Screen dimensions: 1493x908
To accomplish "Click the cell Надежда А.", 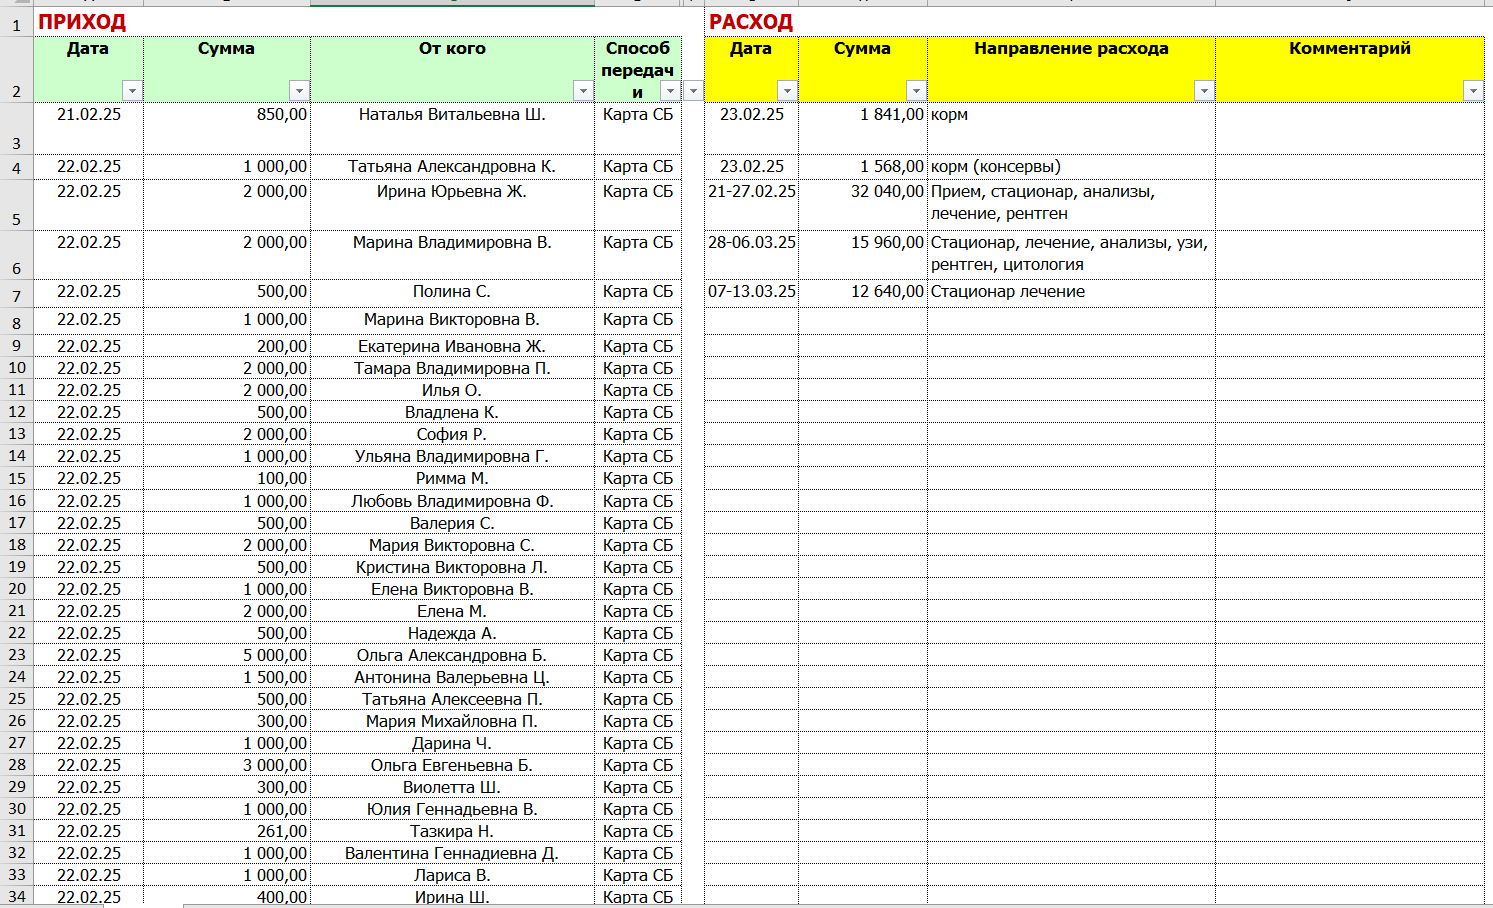I will pyautogui.click(x=453, y=633).
